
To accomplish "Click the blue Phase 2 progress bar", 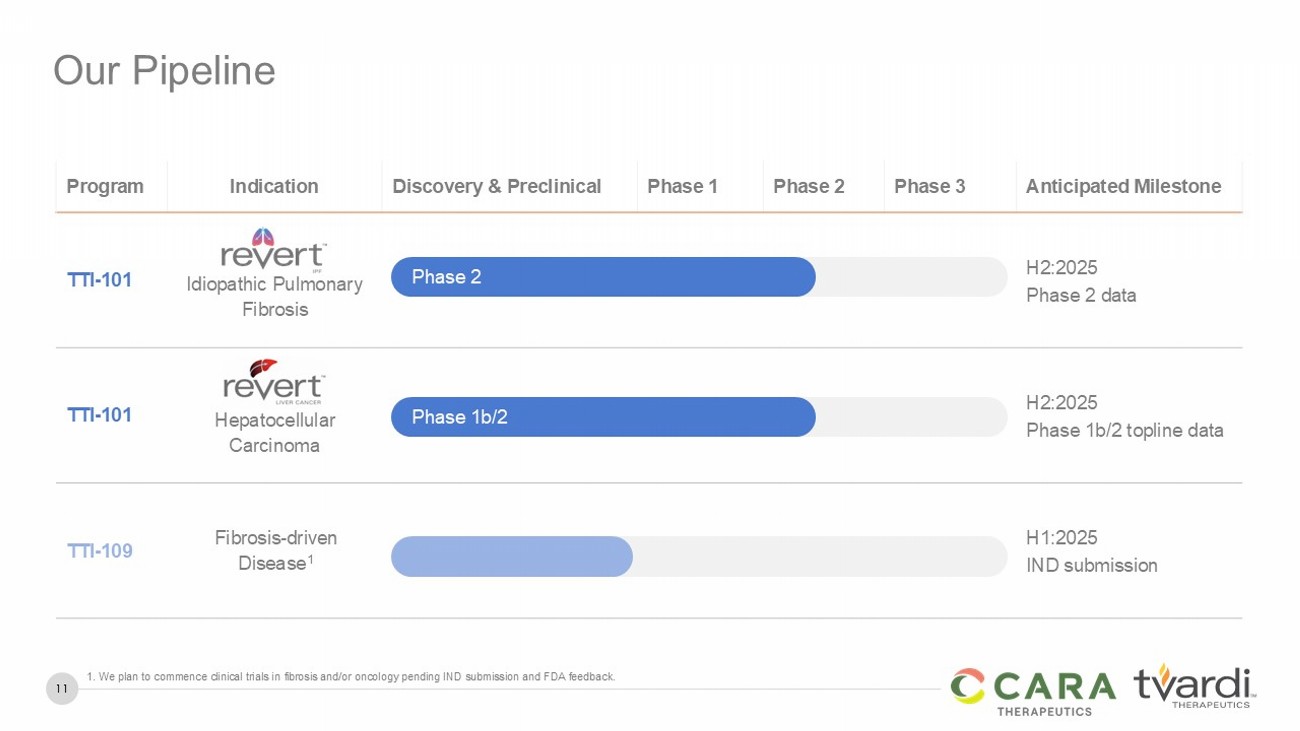I will pyautogui.click(x=603, y=277).
